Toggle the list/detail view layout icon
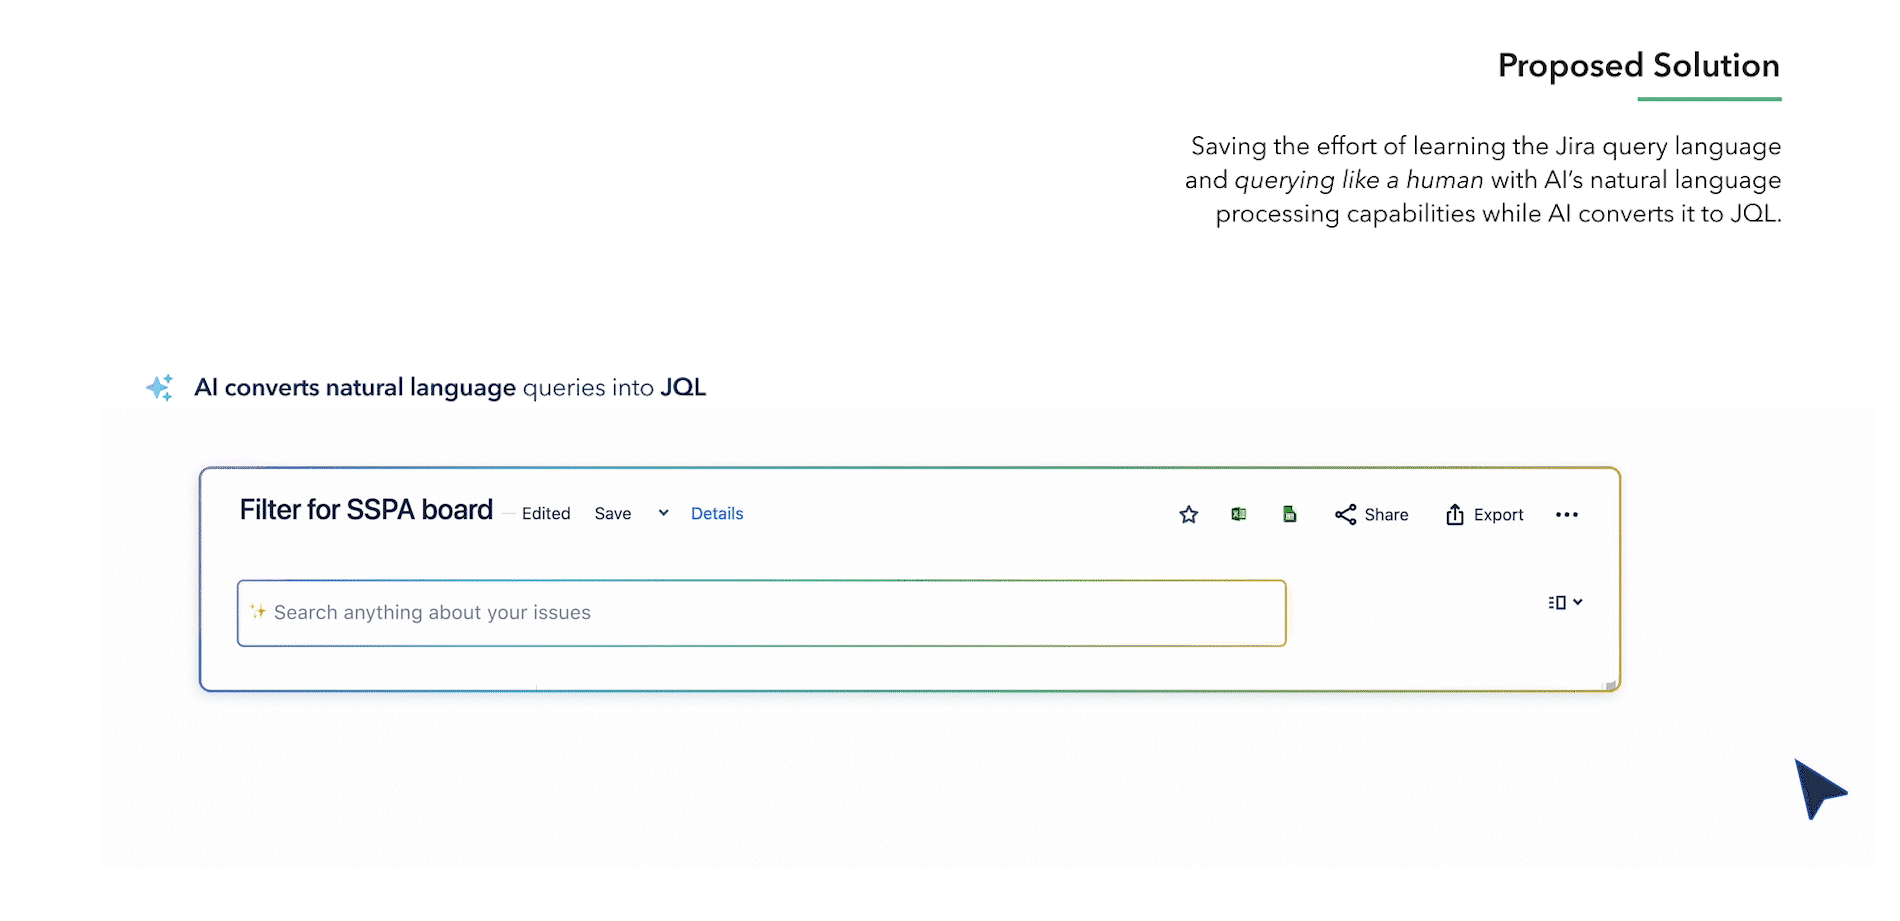 point(1556,603)
